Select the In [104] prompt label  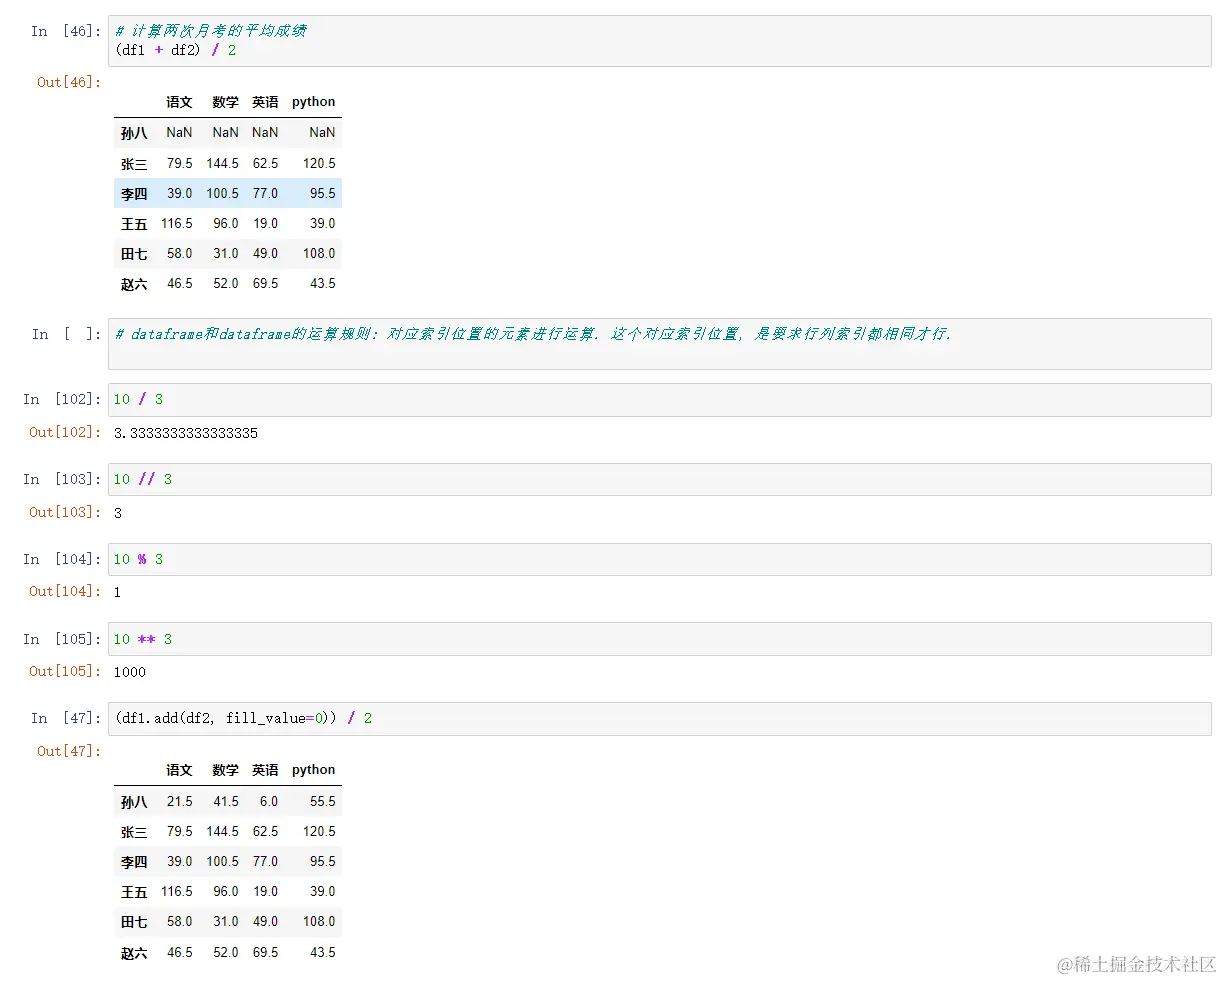coord(62,559)
